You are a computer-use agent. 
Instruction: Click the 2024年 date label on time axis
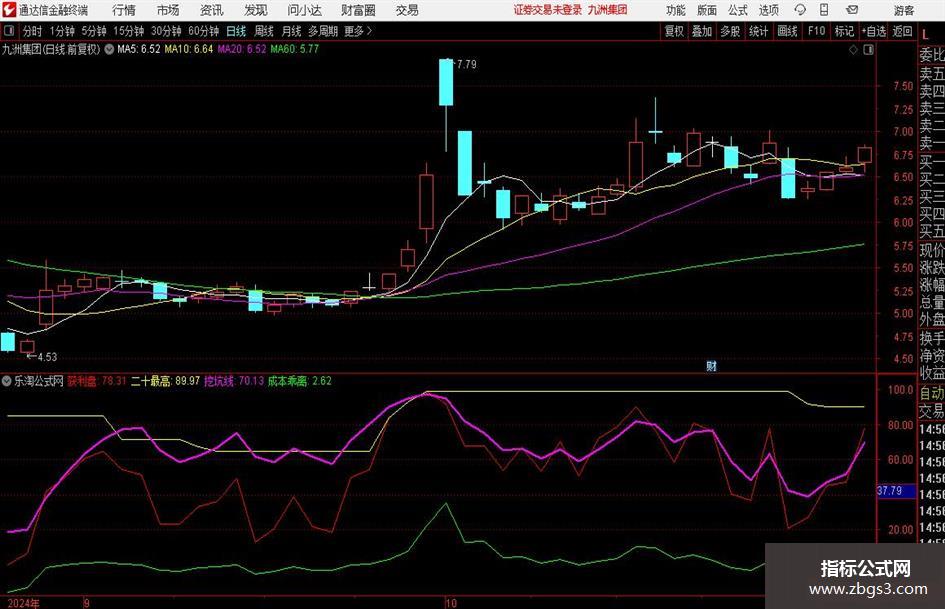pyautogui.click(x=24, y=603)
